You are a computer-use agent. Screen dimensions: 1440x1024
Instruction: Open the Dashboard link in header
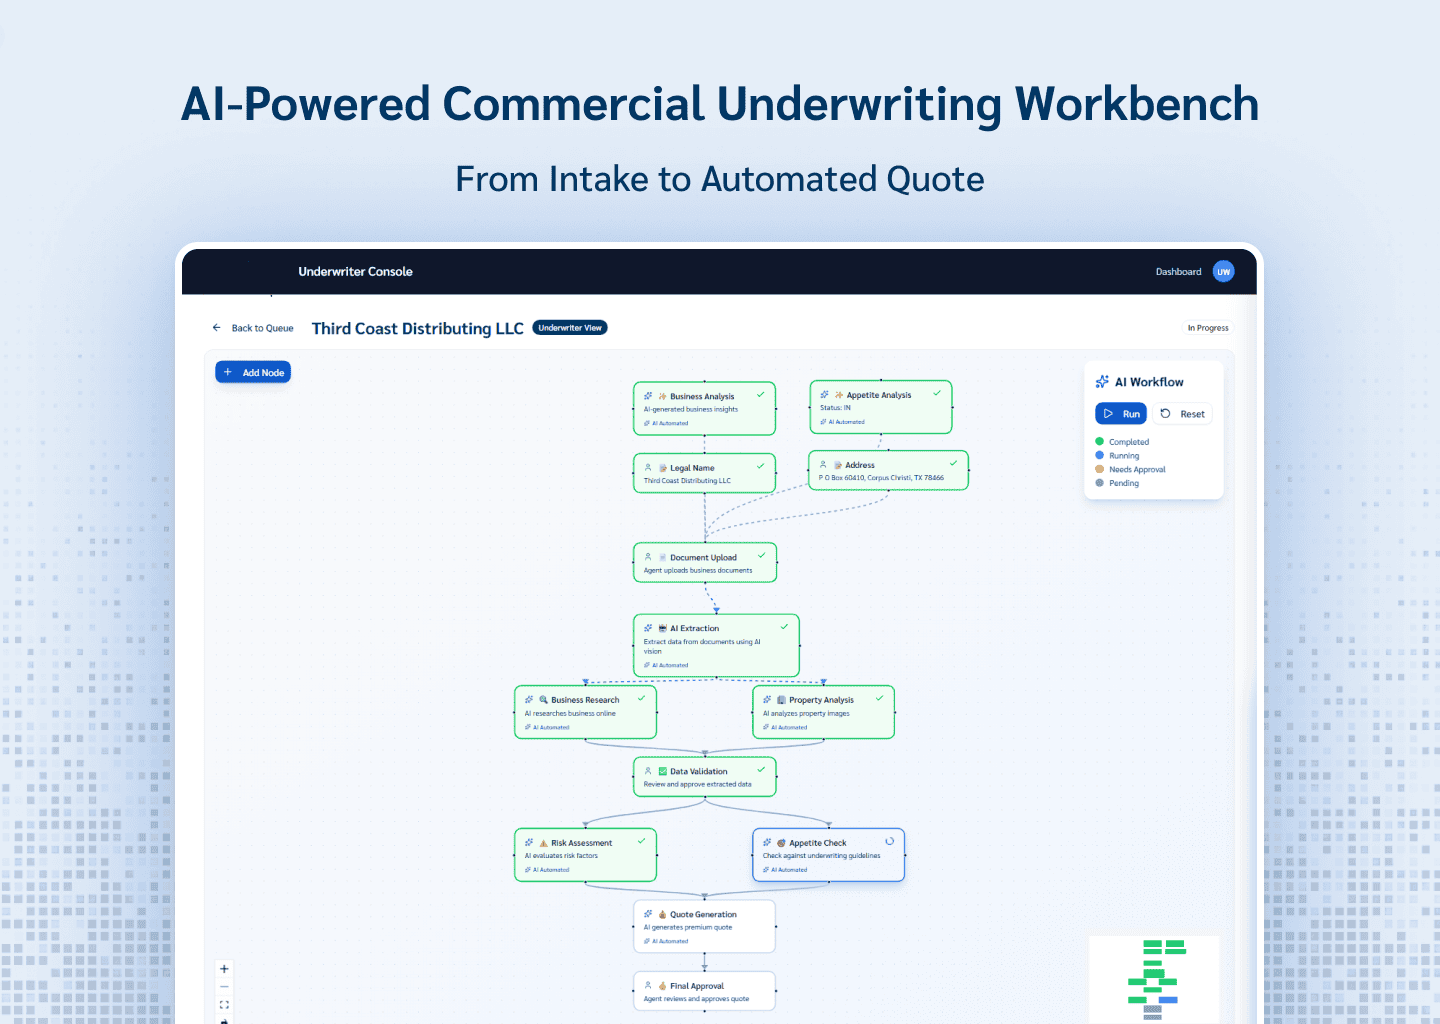click(1178, 272)
